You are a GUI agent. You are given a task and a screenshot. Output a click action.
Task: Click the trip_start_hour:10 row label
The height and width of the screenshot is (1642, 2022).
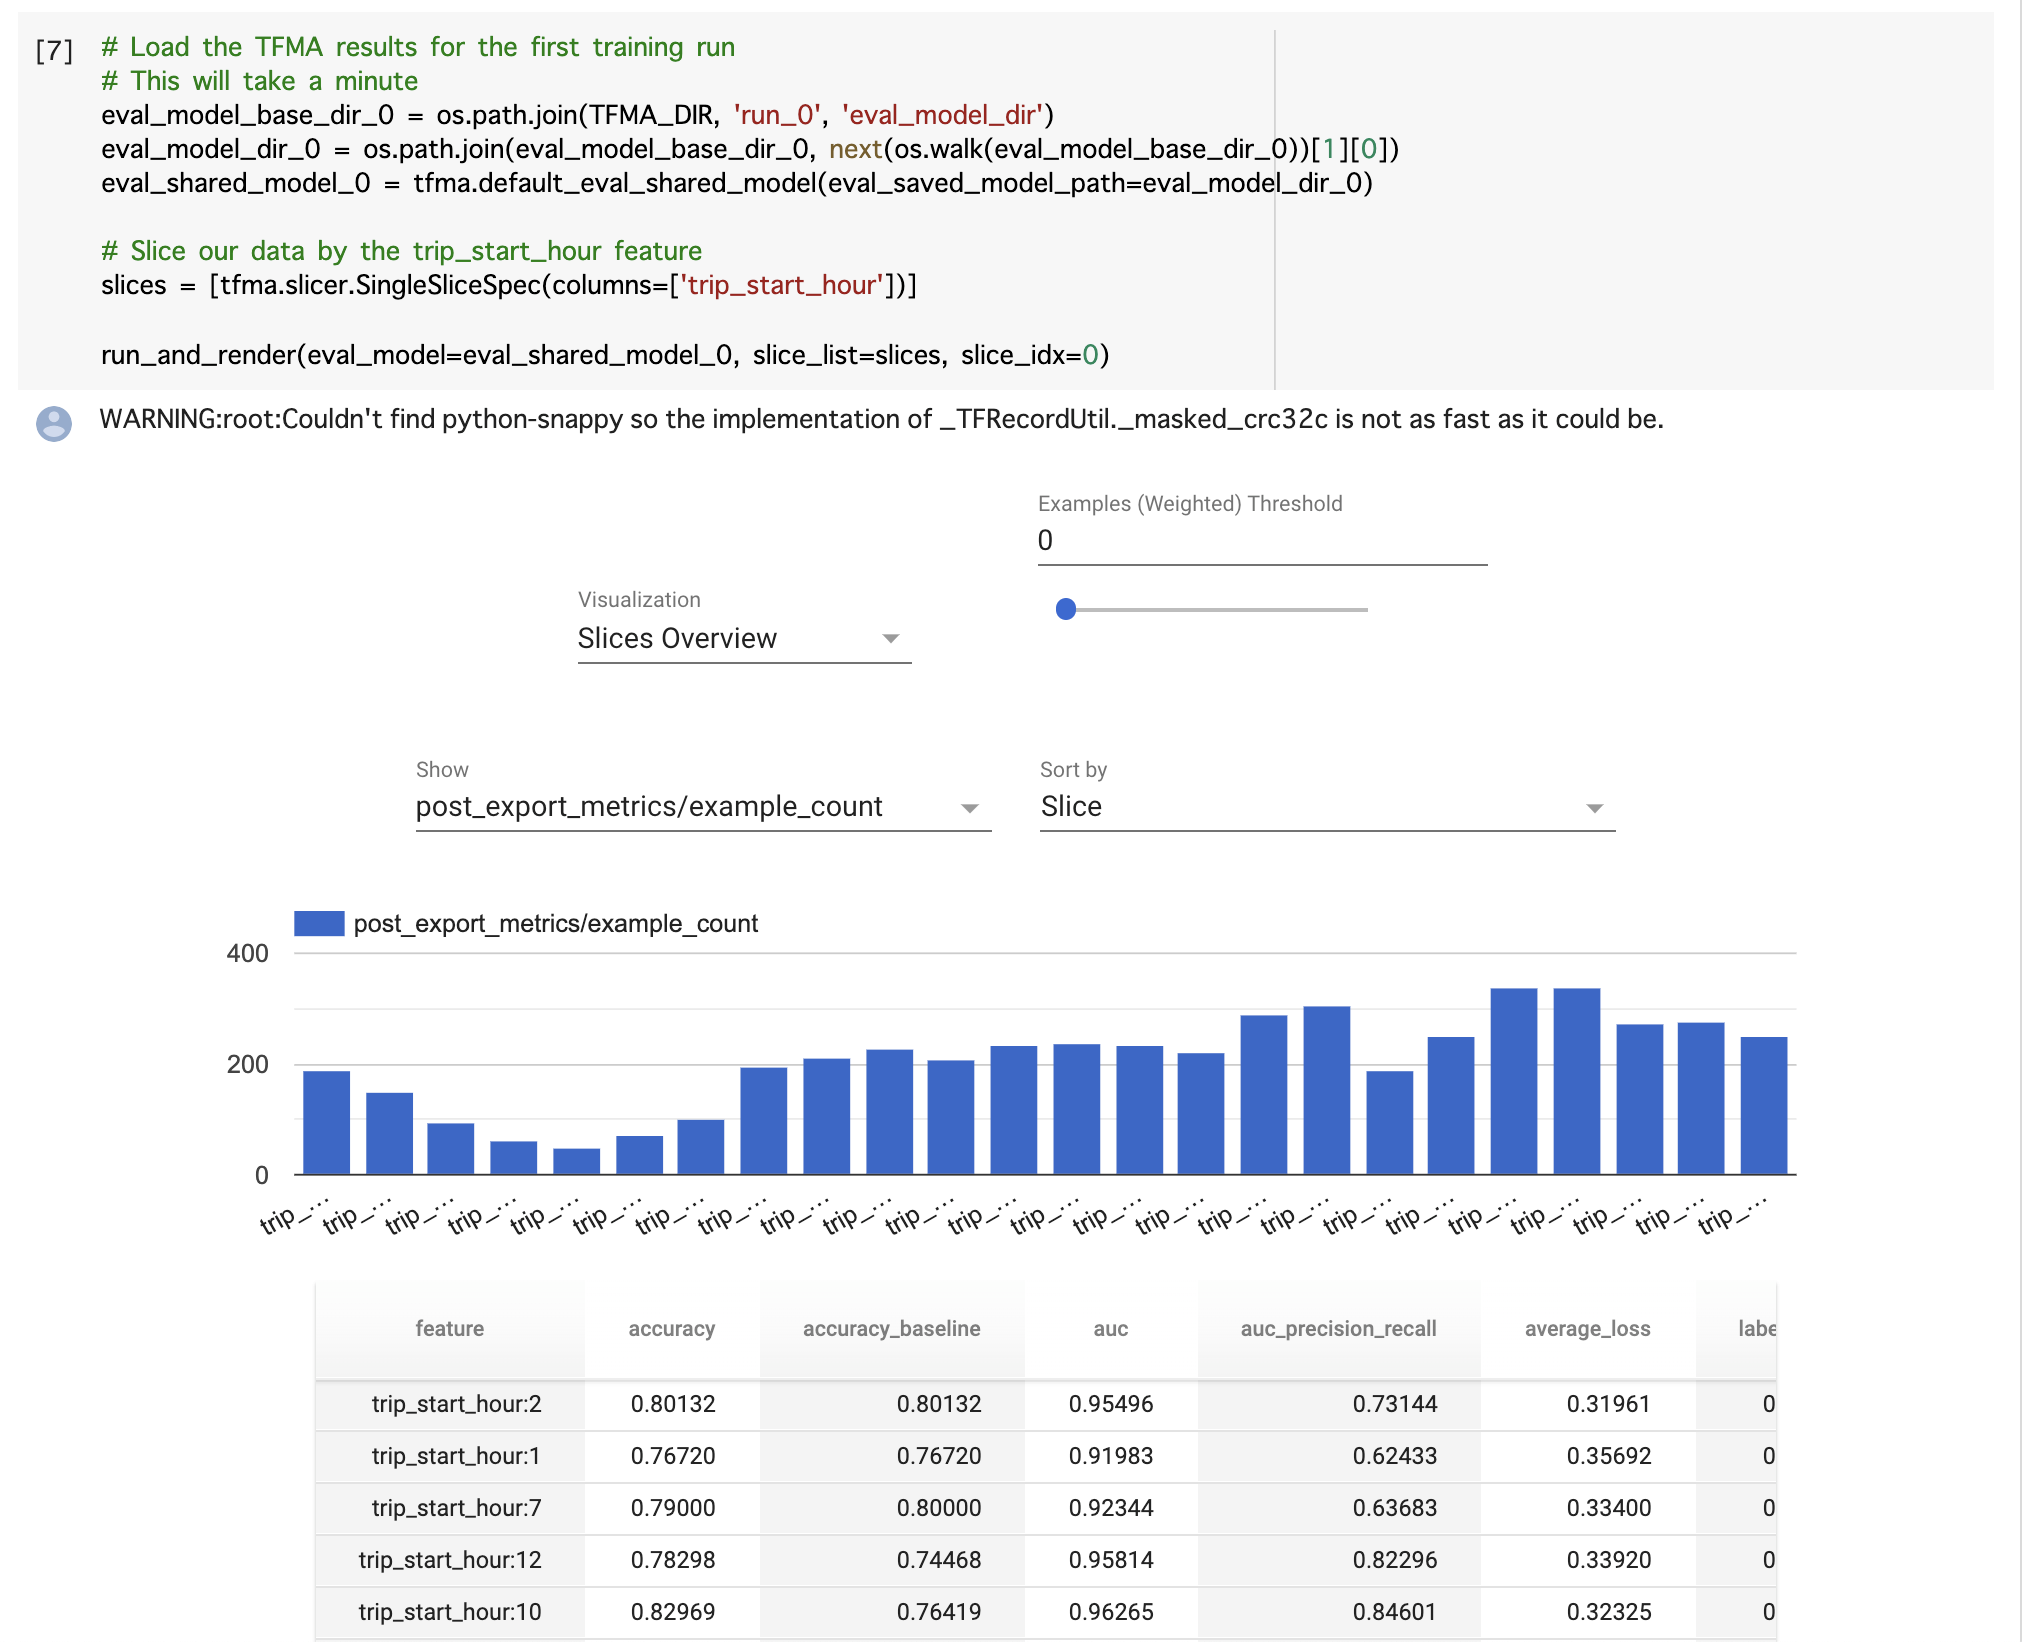450,1612
